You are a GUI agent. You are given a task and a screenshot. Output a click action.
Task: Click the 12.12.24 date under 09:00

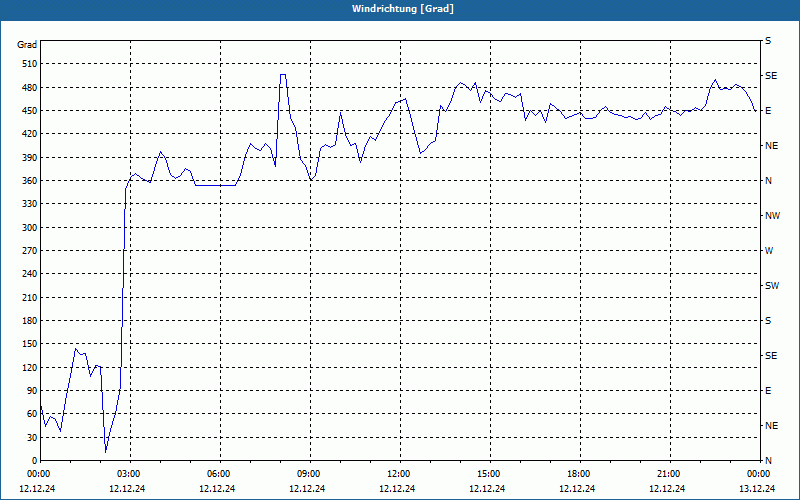click(x=307, y=488)
